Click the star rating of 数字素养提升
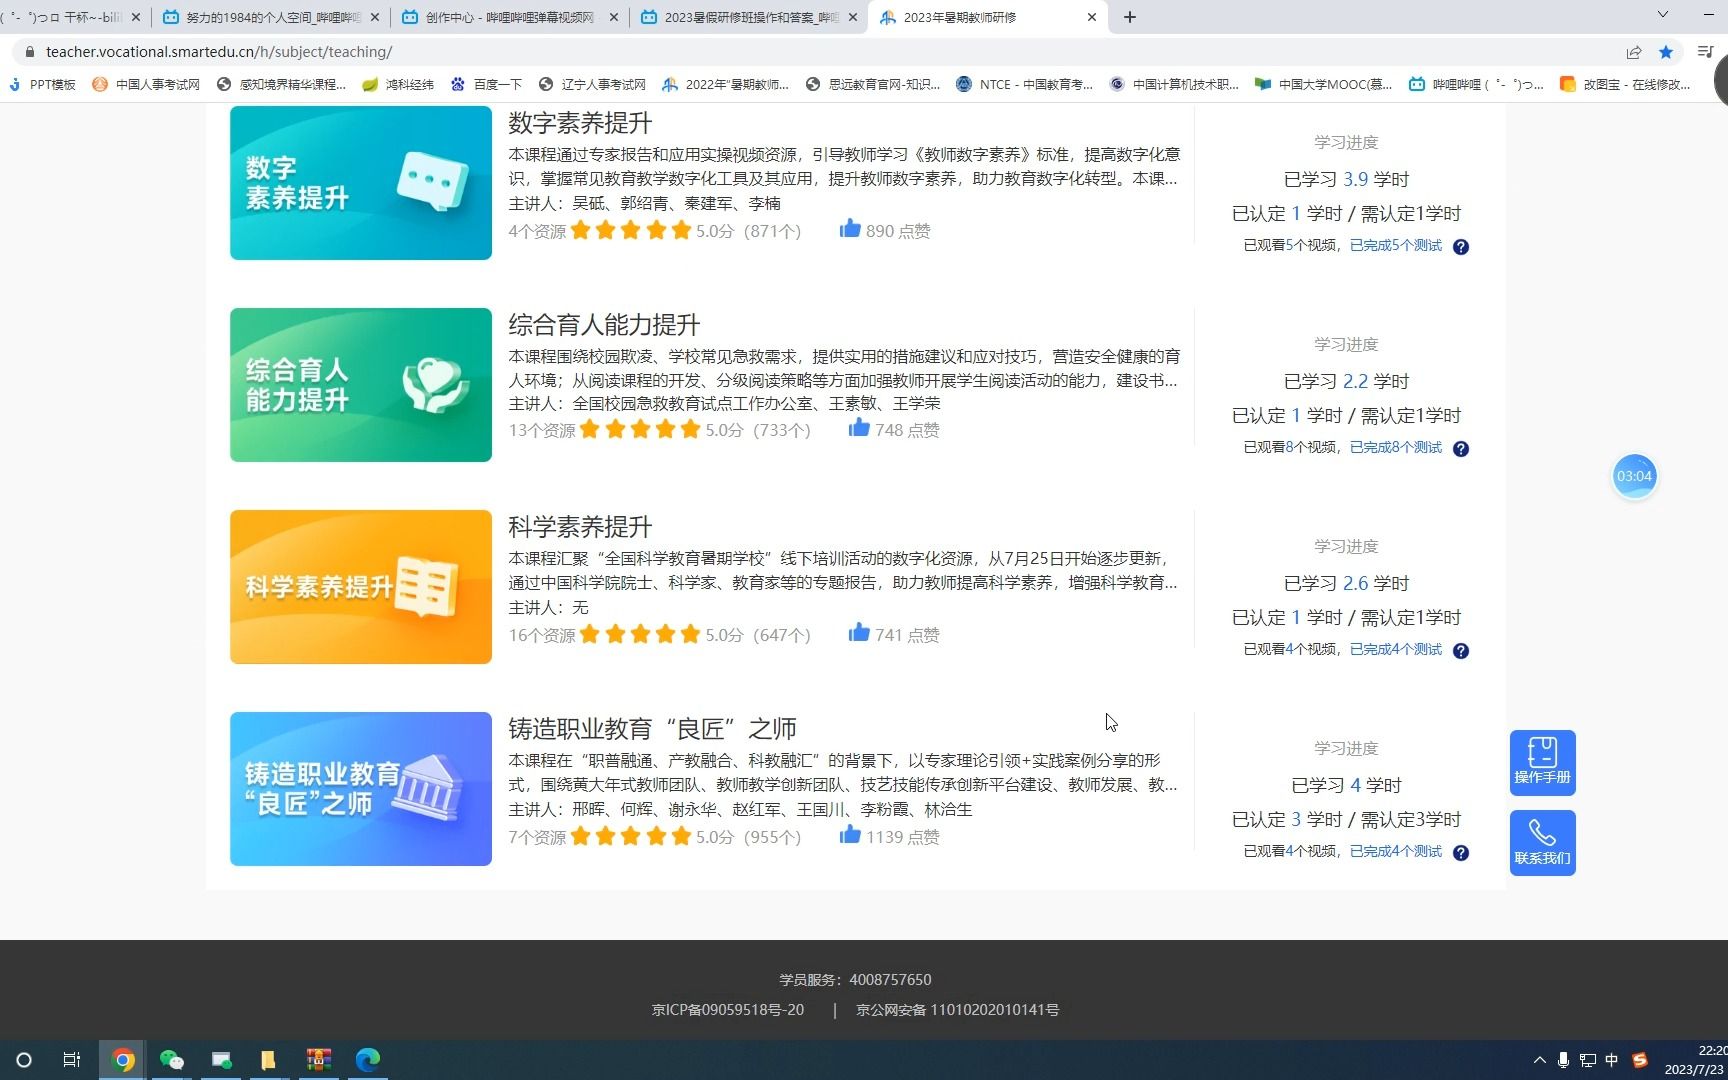 tap(631, 230)
